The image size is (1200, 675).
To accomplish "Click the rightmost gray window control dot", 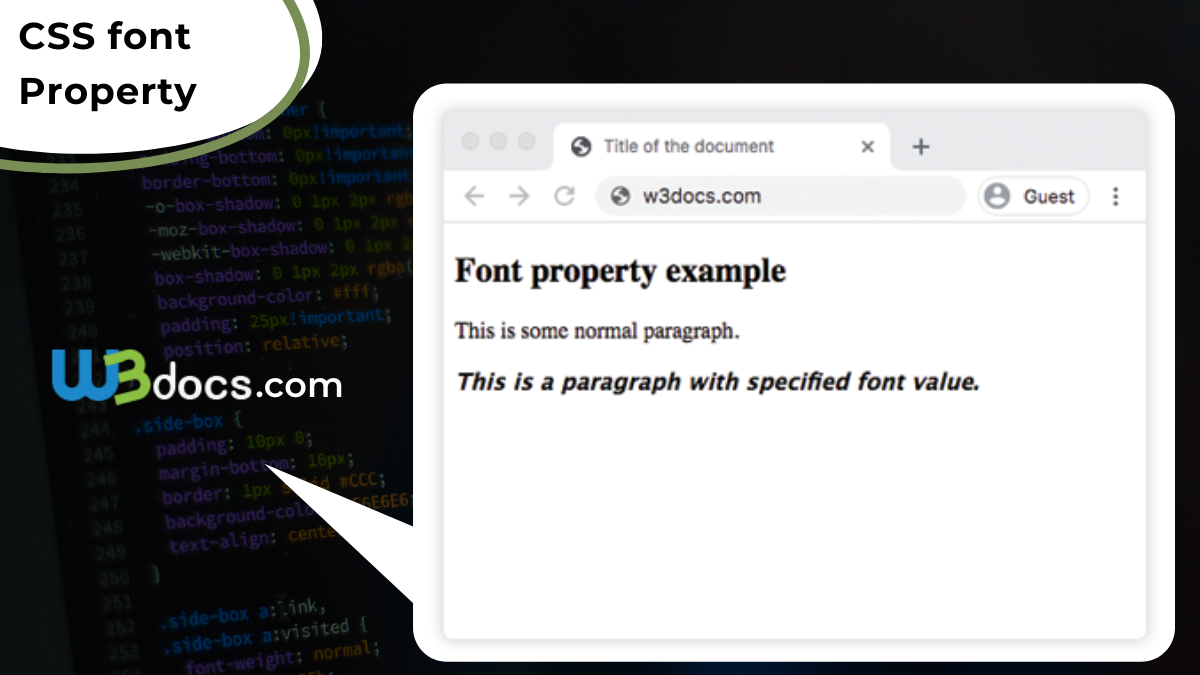I will coord(526,142).
